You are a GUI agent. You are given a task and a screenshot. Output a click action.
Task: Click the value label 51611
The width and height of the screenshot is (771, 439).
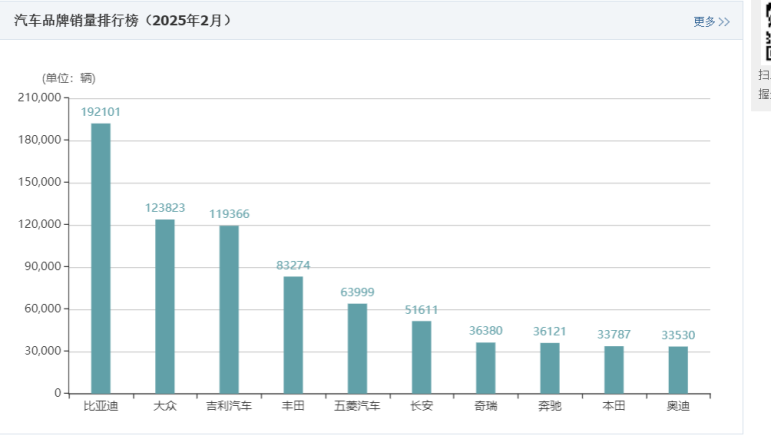[x=421, y=310]
